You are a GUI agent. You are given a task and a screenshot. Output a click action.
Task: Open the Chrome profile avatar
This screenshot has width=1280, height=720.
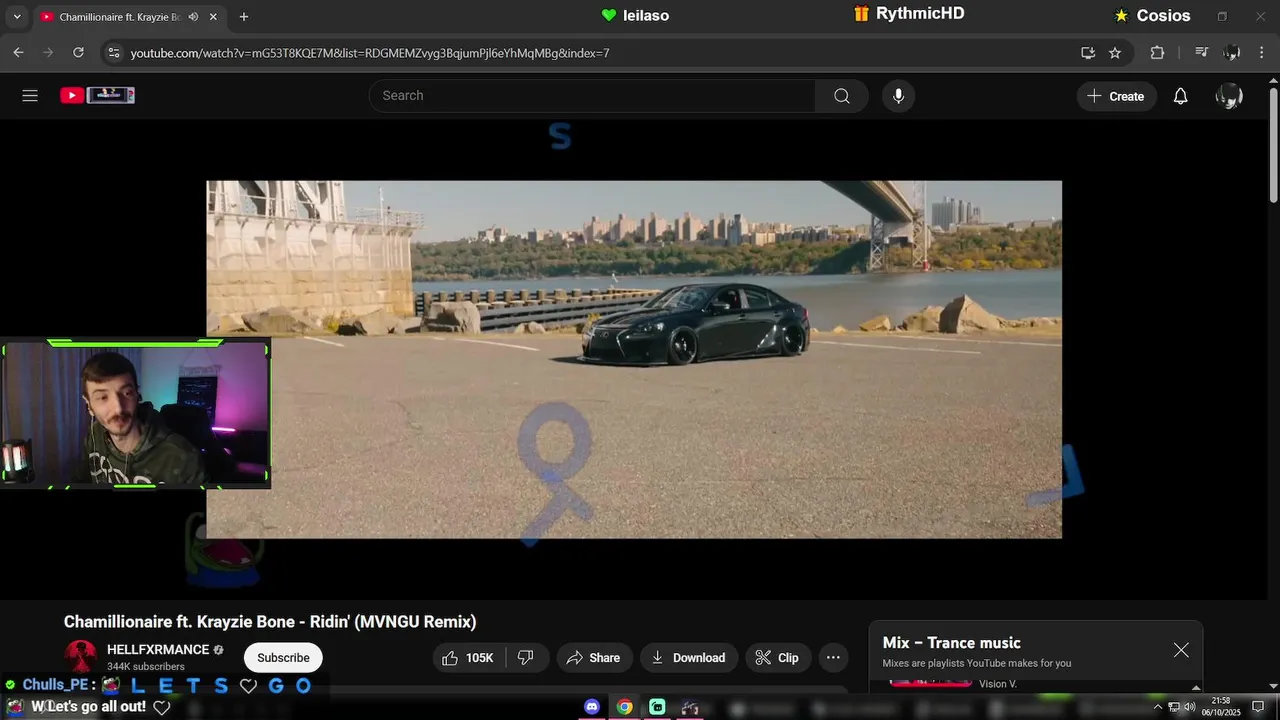pos(1232,53)
